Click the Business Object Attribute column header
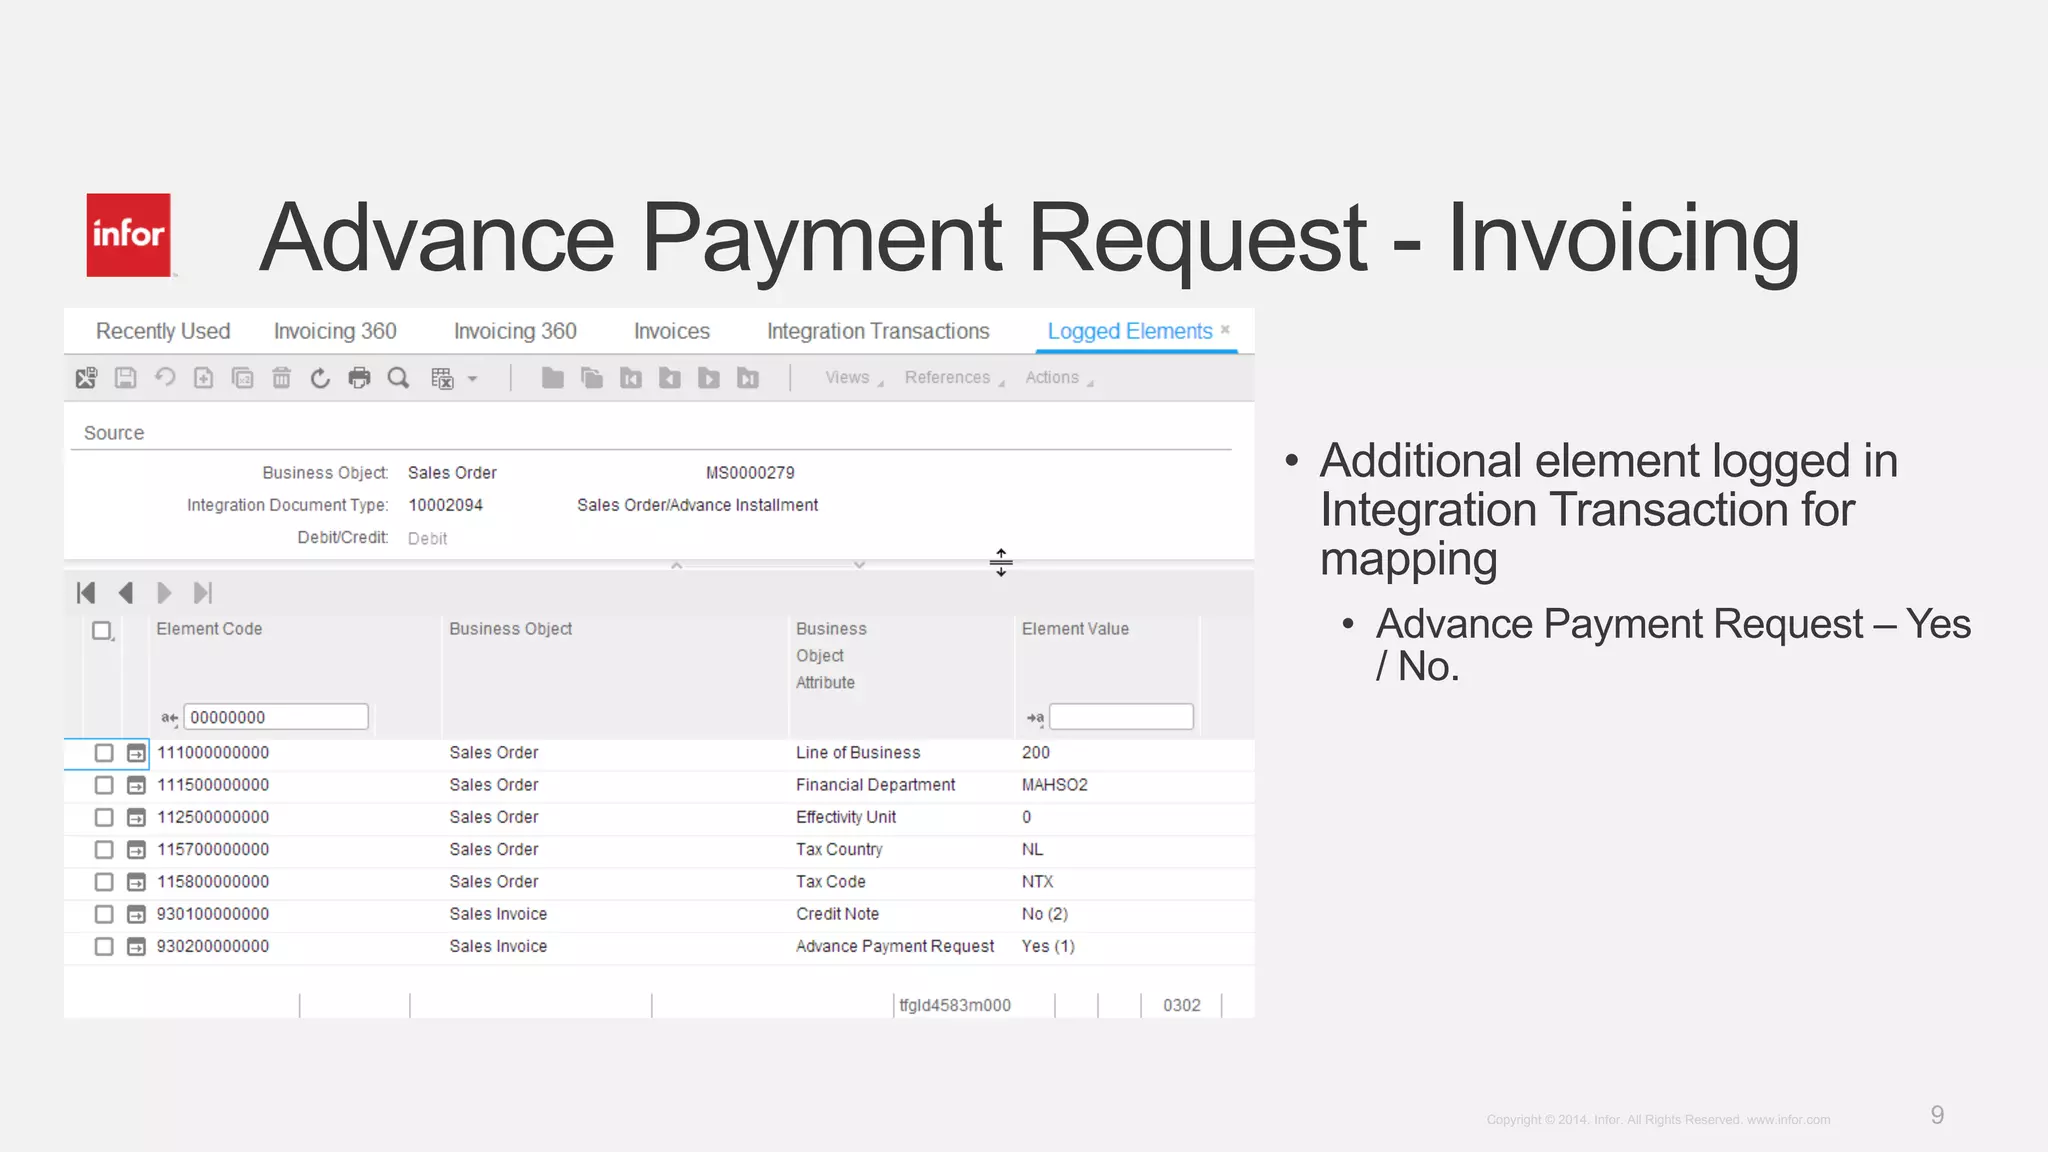This screenshot has width=2048, height=1152. click(x=831, y=656)
